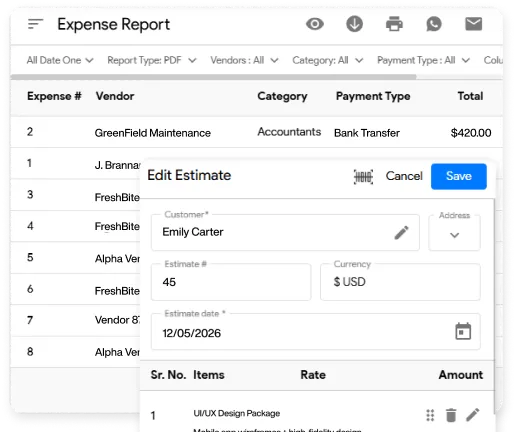This screenshot has width=516, height=432.
Task: Print the expense report
Action: coord(394,24)
